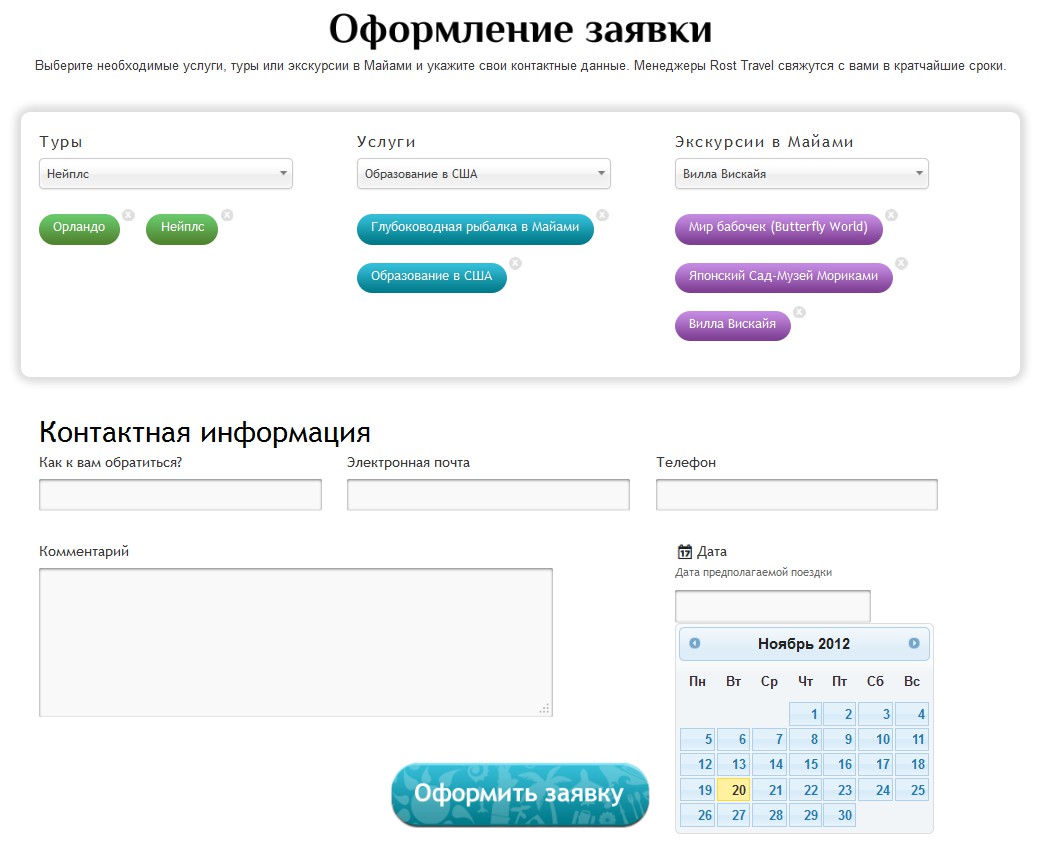Select November 29 in calendar
The image size is (1044, 860).
[x=806, y=815]
